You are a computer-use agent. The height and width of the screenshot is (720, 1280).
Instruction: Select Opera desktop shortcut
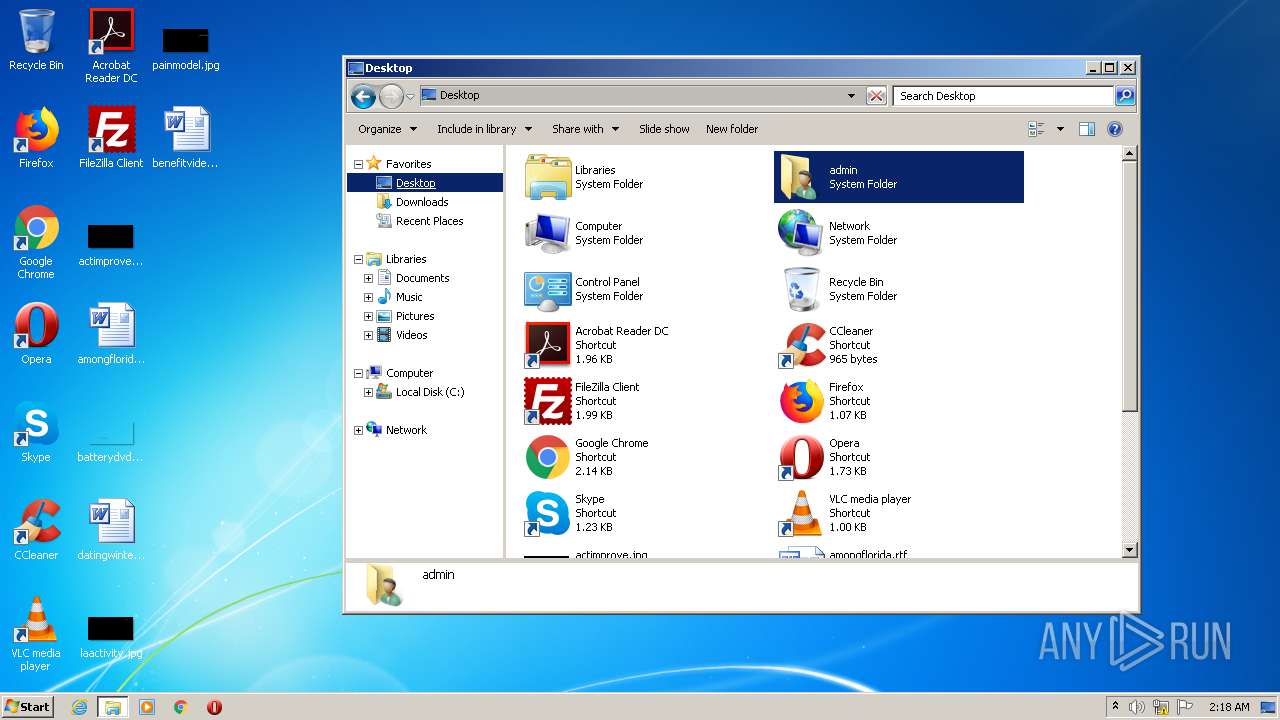36,334
